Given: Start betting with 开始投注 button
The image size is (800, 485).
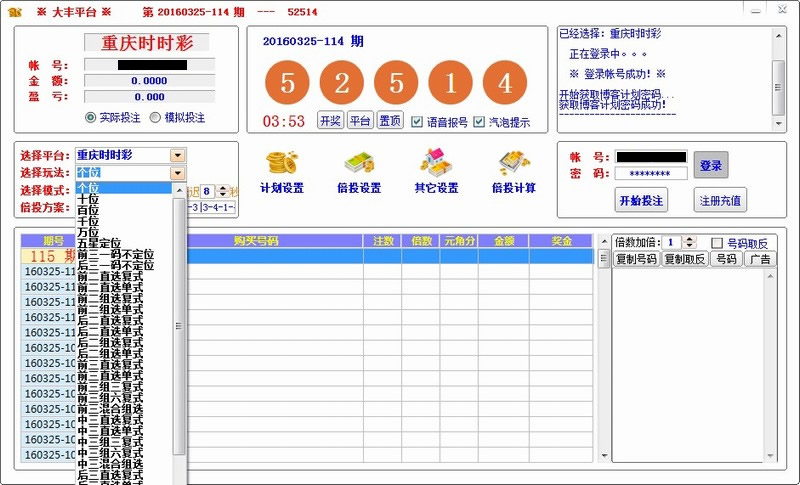Looking at the screenshot, I should [x=641, y=200].
